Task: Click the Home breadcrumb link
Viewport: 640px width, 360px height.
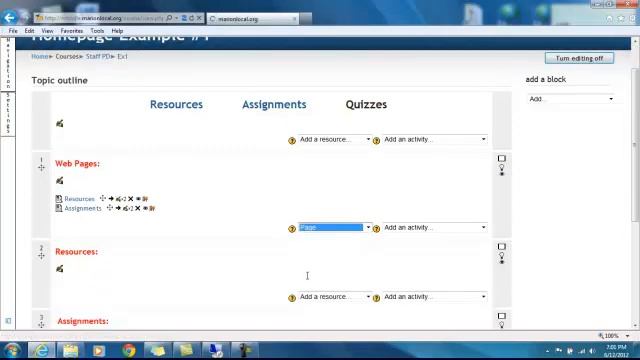Action: [40, 56]
